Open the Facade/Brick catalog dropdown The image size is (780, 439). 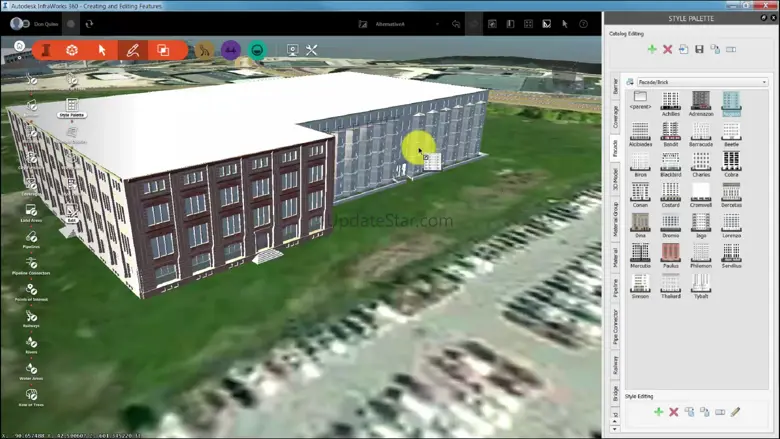pos(702,82)
